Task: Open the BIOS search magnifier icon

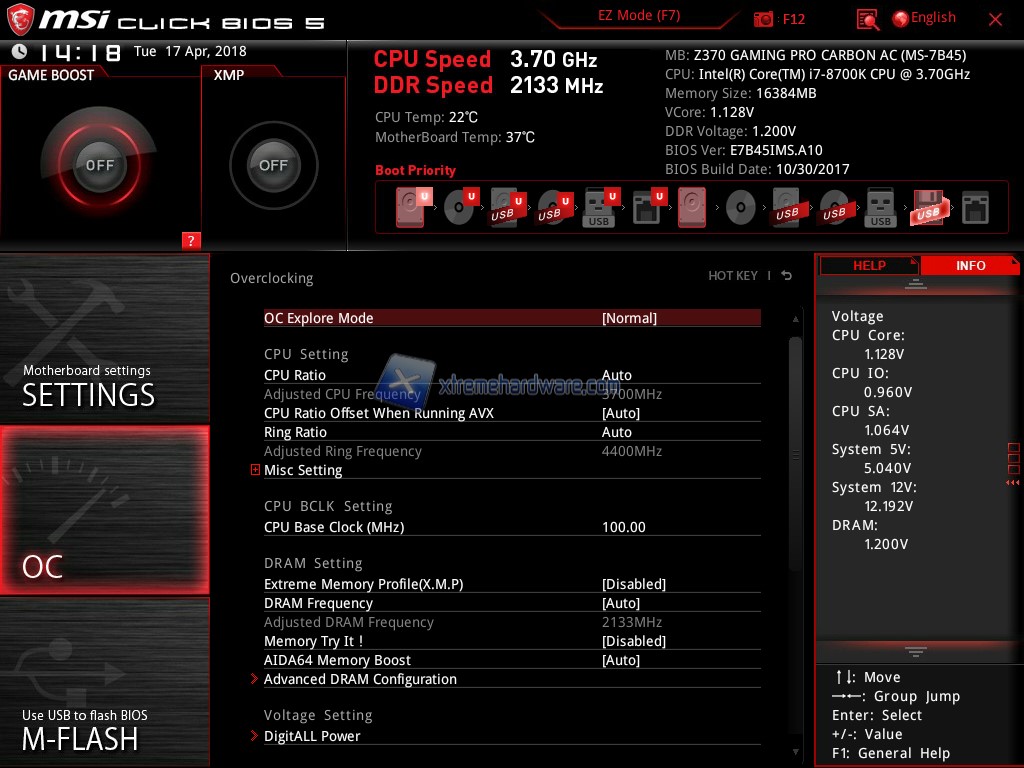Action: point(868,19)
